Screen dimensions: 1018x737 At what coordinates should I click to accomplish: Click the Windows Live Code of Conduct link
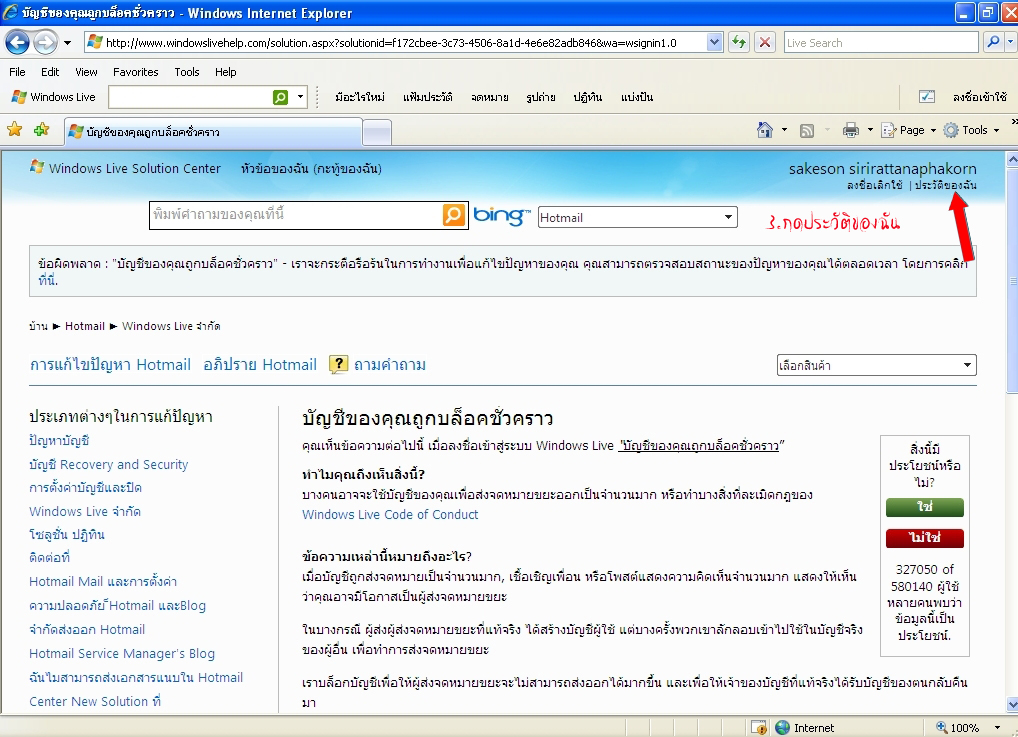pos(390,514)
